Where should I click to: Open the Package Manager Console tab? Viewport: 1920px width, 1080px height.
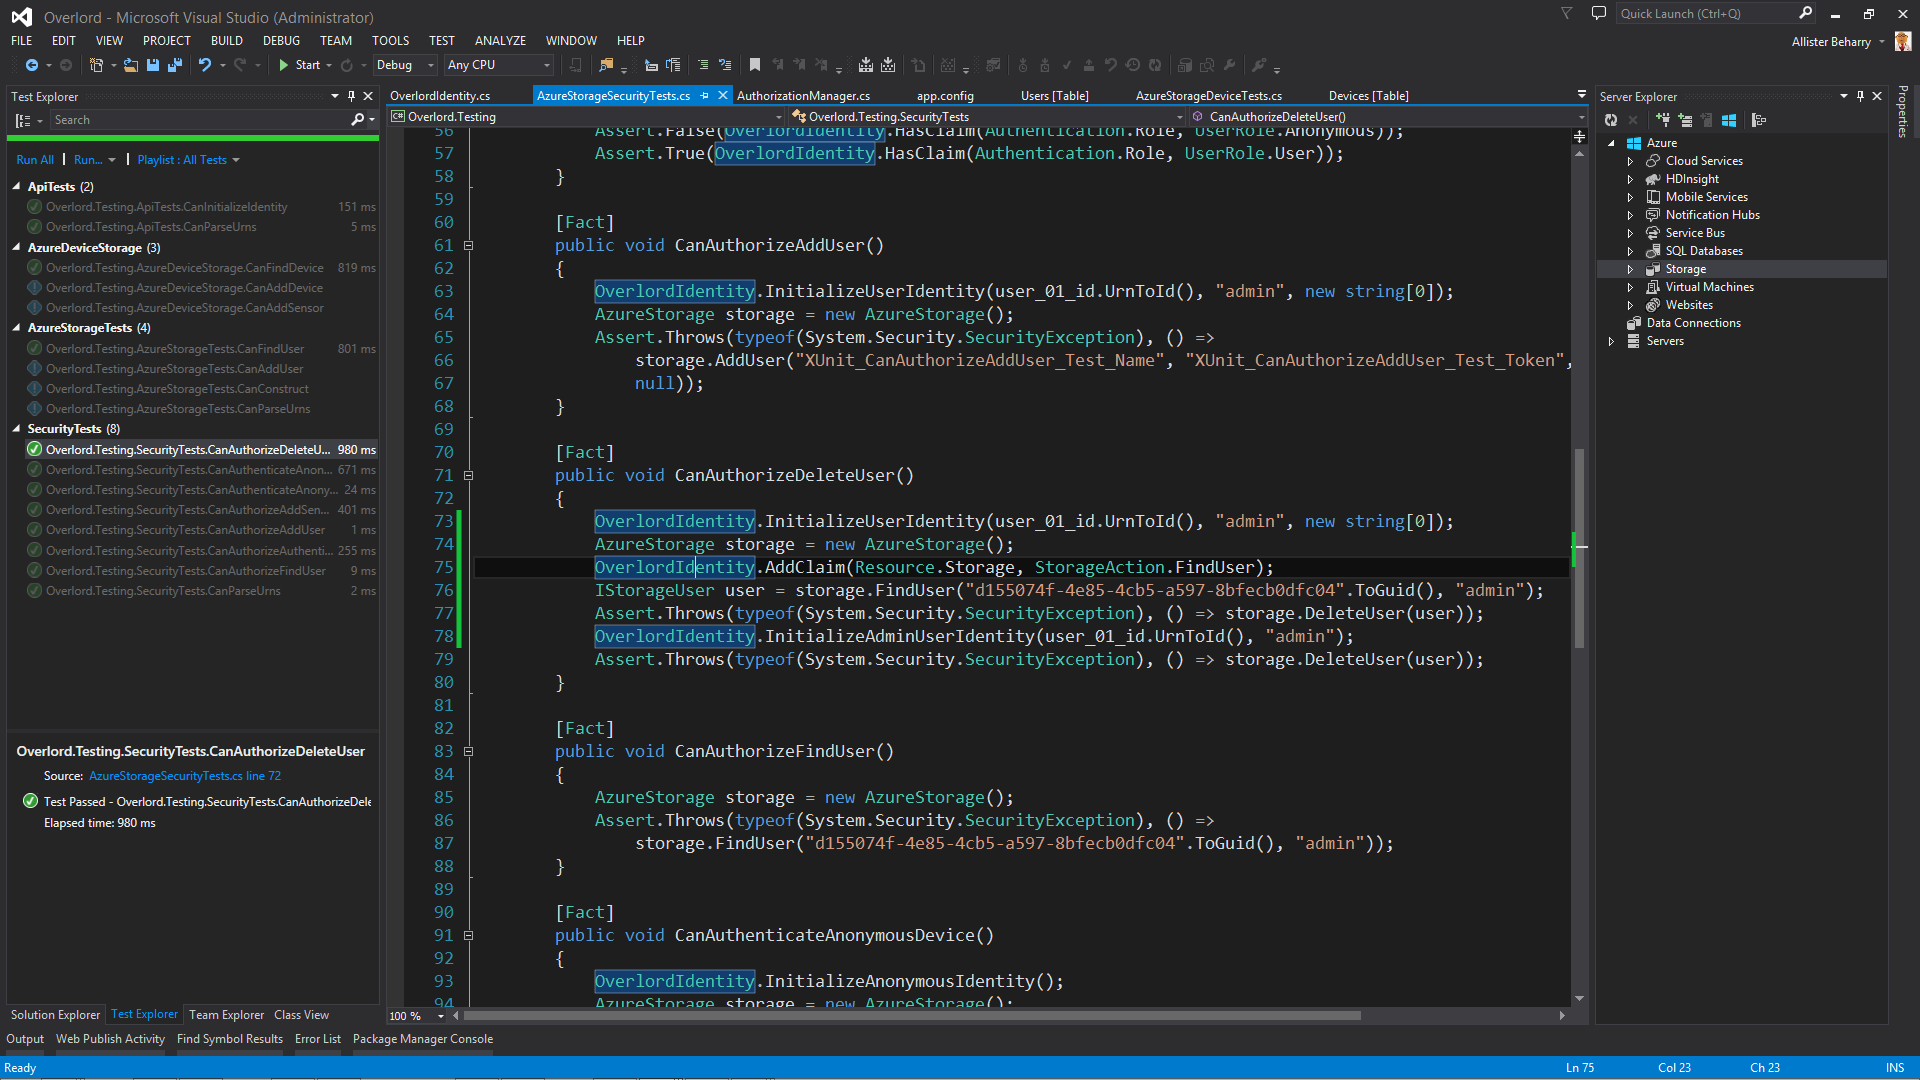point(422,1039)
